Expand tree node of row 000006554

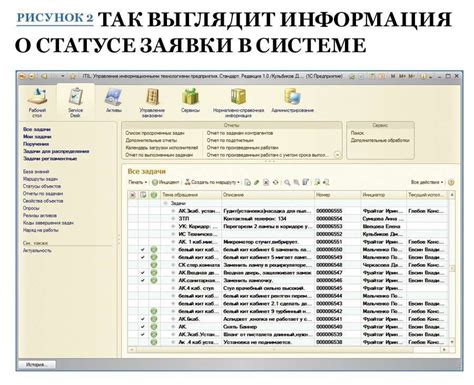pyautogui.click(x=173, y=219)
